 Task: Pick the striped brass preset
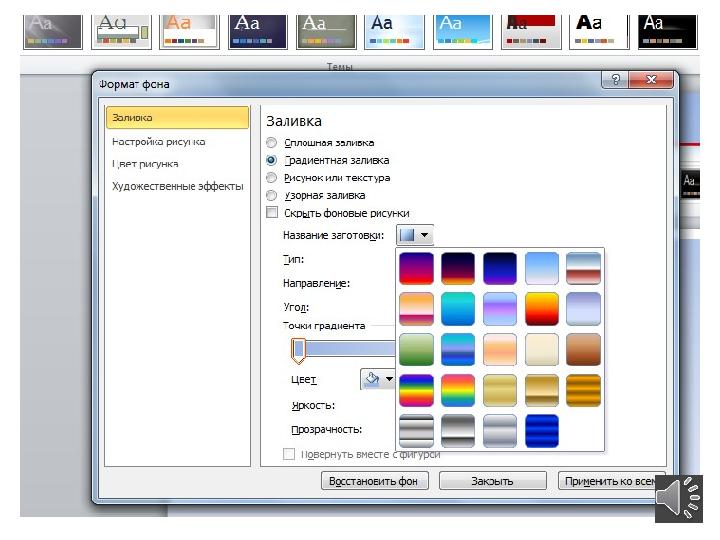click(583, 390)
